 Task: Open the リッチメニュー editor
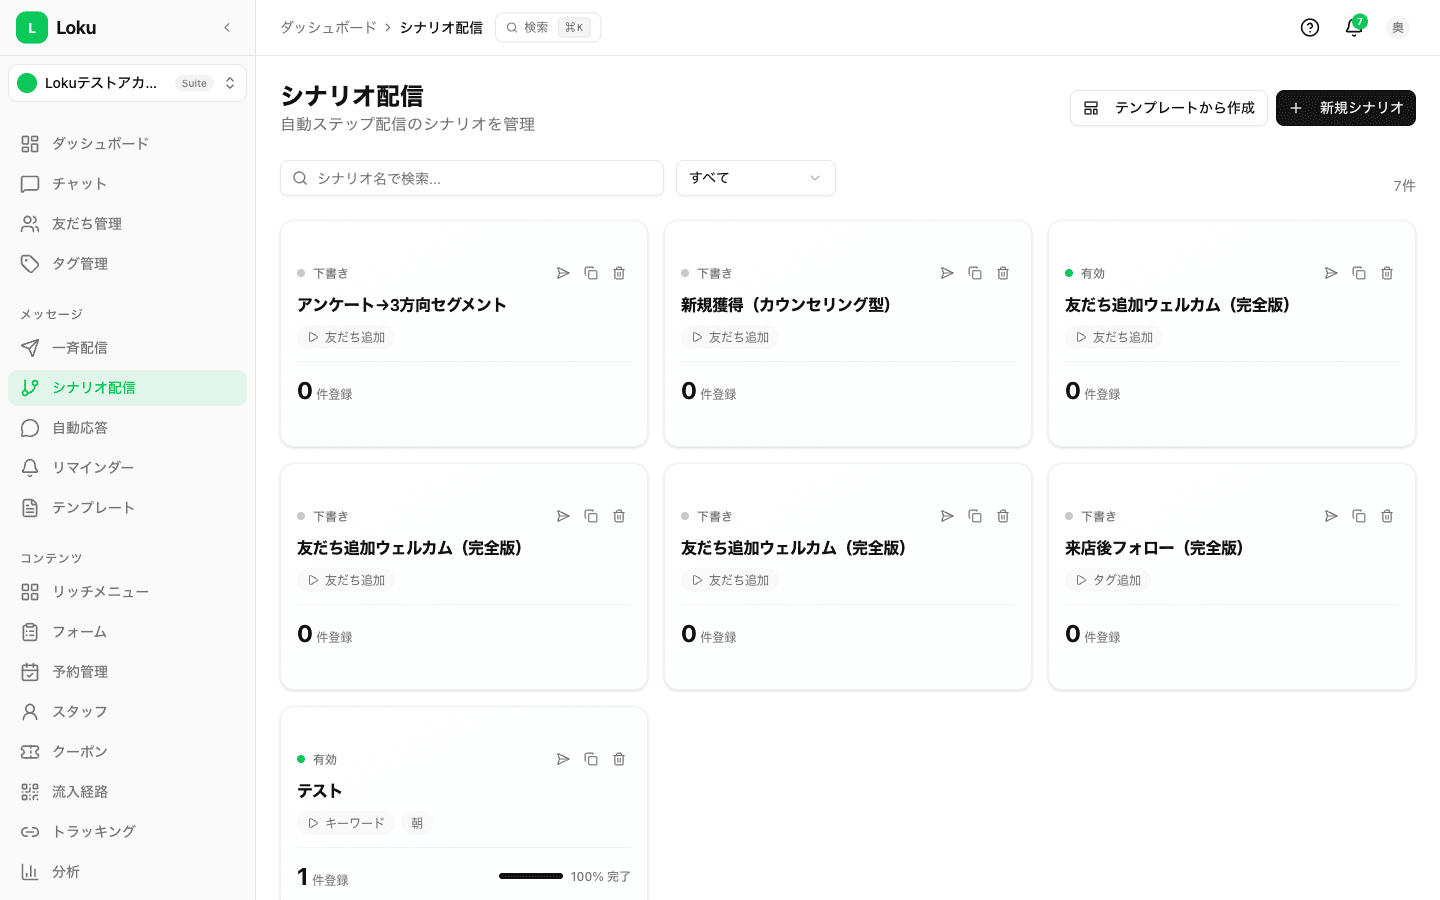pyautogui.click(x=100, y=591)
